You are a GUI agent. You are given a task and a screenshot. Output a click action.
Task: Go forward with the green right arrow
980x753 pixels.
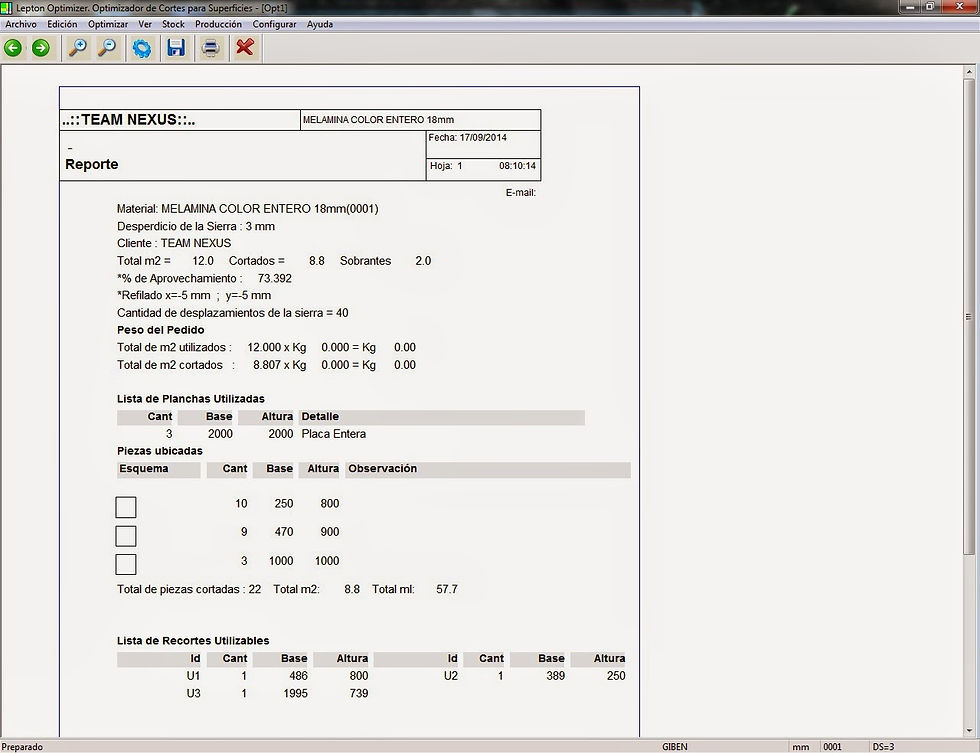41,47
